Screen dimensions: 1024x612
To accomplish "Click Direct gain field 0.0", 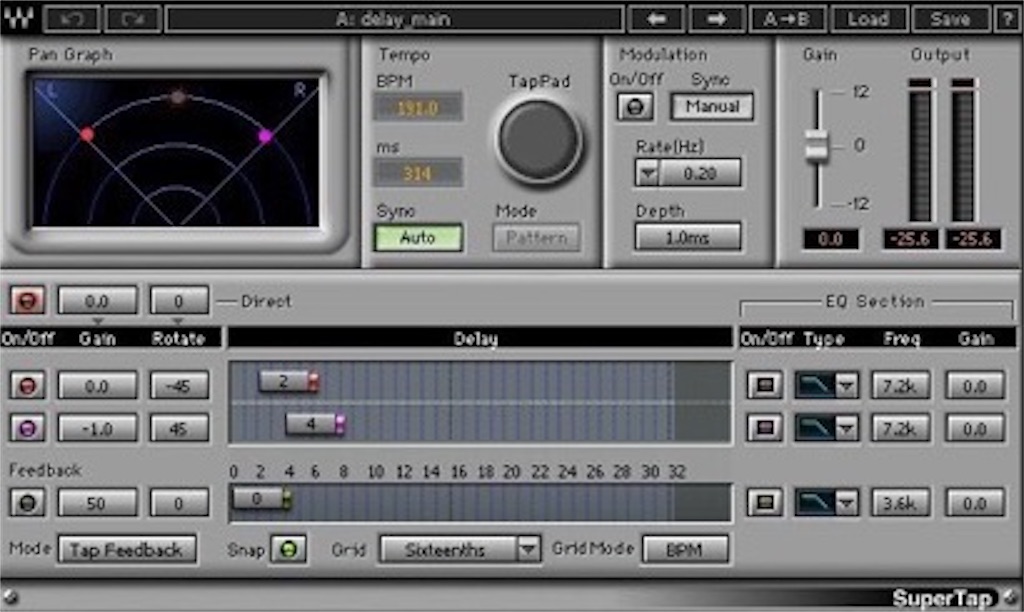I will click(x=97, y=301).
